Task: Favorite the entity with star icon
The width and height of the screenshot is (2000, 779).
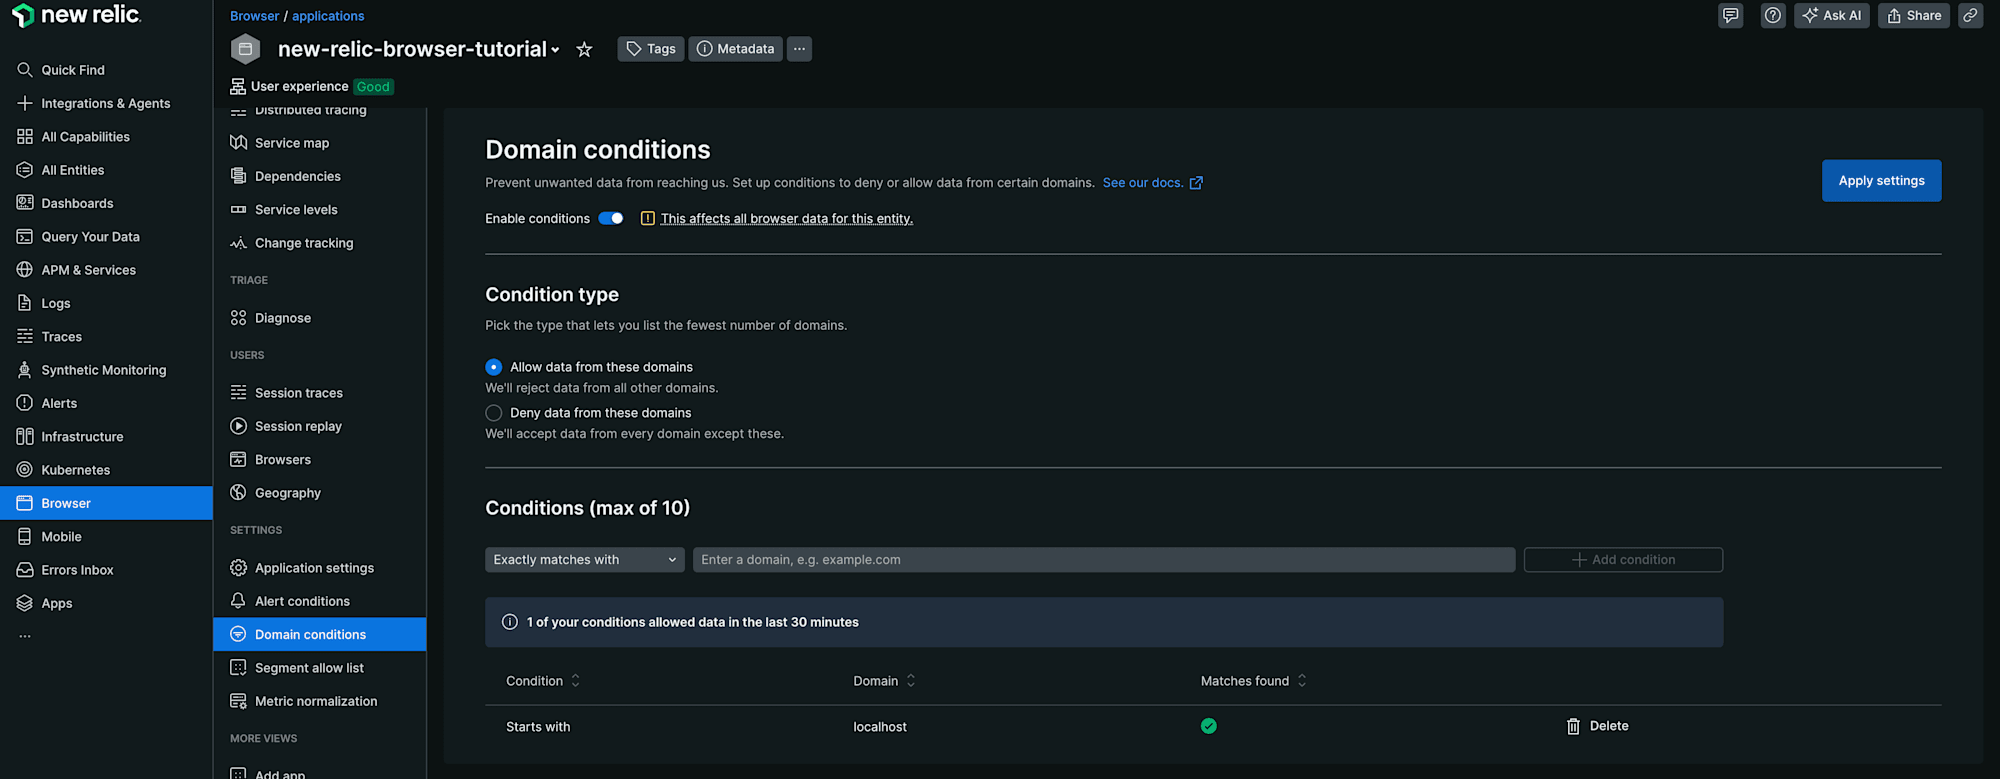Action: click(585, 49)
